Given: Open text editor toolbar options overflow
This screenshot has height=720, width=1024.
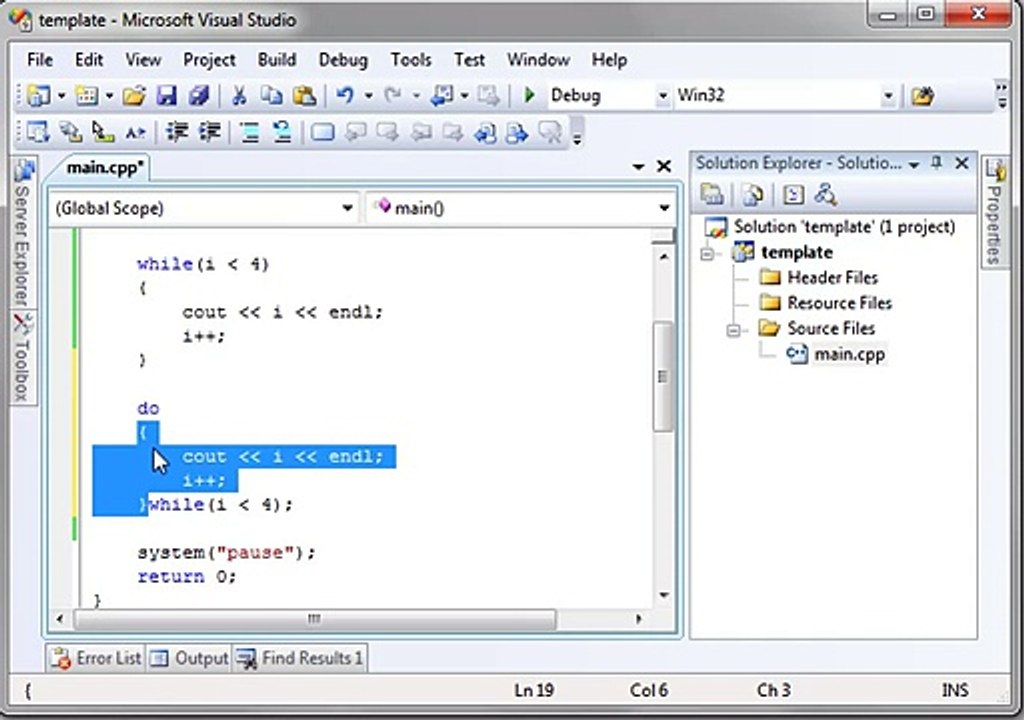Looking at the screenshot, I should pos(577,133).
